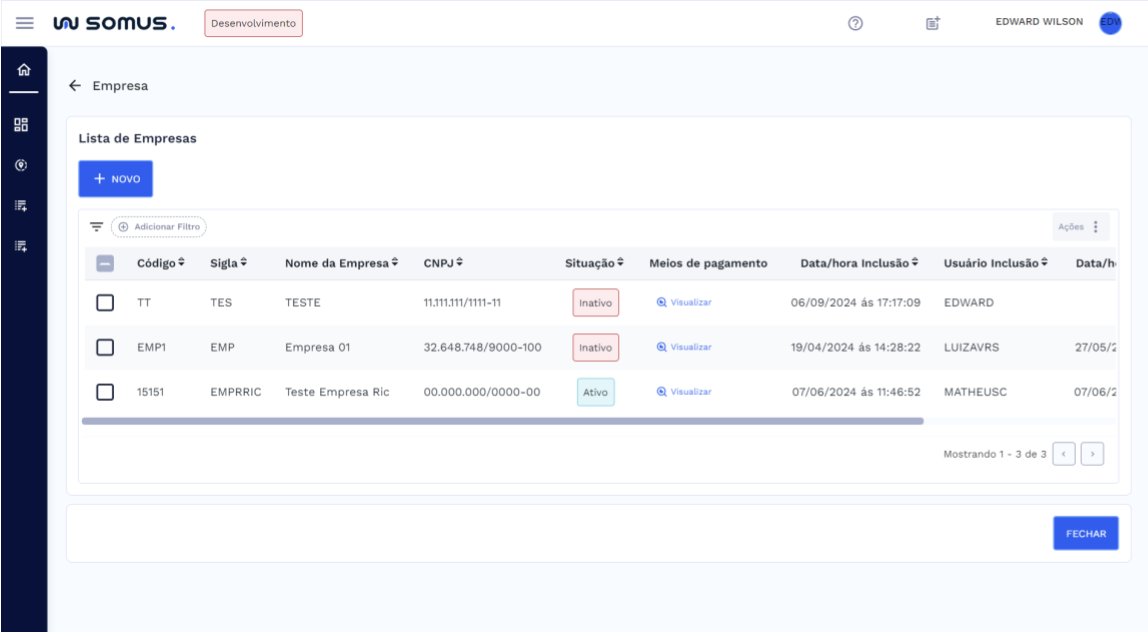The height and width of the screenshot is (632, 1148).
Task: Open the notes icon in header
Action: (x=927, y=23)
